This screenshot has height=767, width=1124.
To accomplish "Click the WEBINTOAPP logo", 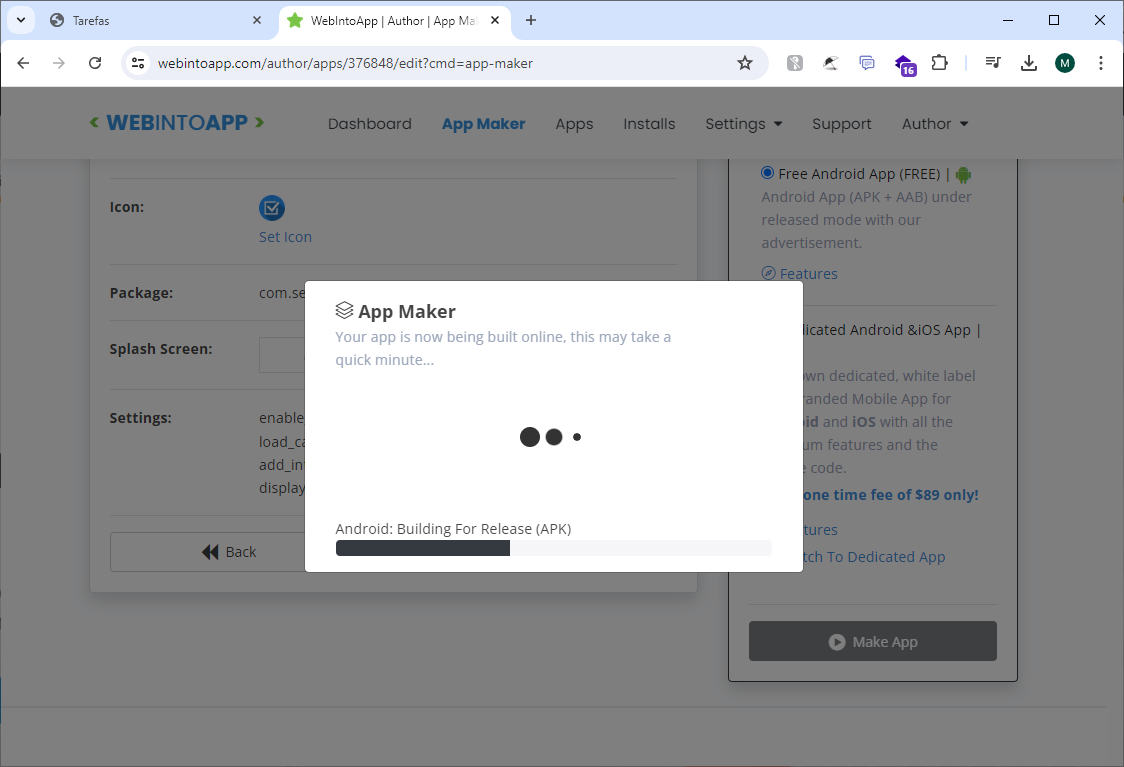I will click(x=176, y=123).
